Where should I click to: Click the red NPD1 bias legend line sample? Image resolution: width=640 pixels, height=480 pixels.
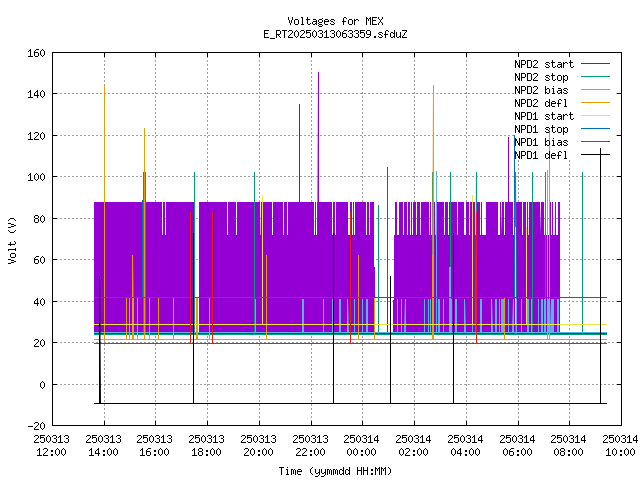click(595, 142)
